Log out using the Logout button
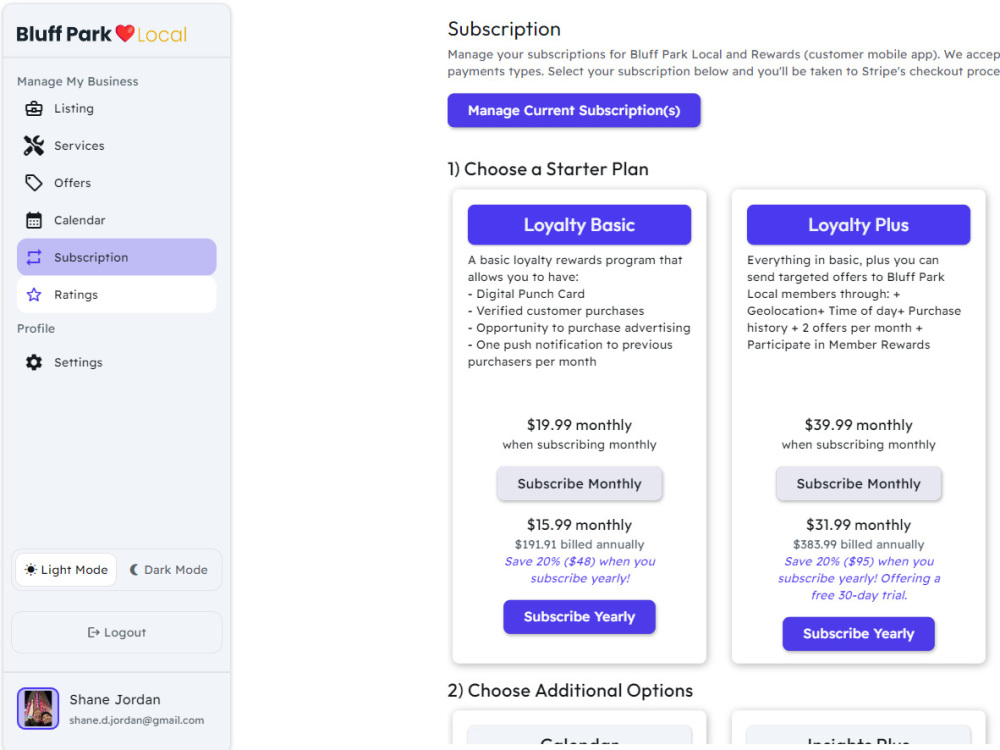1000x750 pixels. coord(117,632)
